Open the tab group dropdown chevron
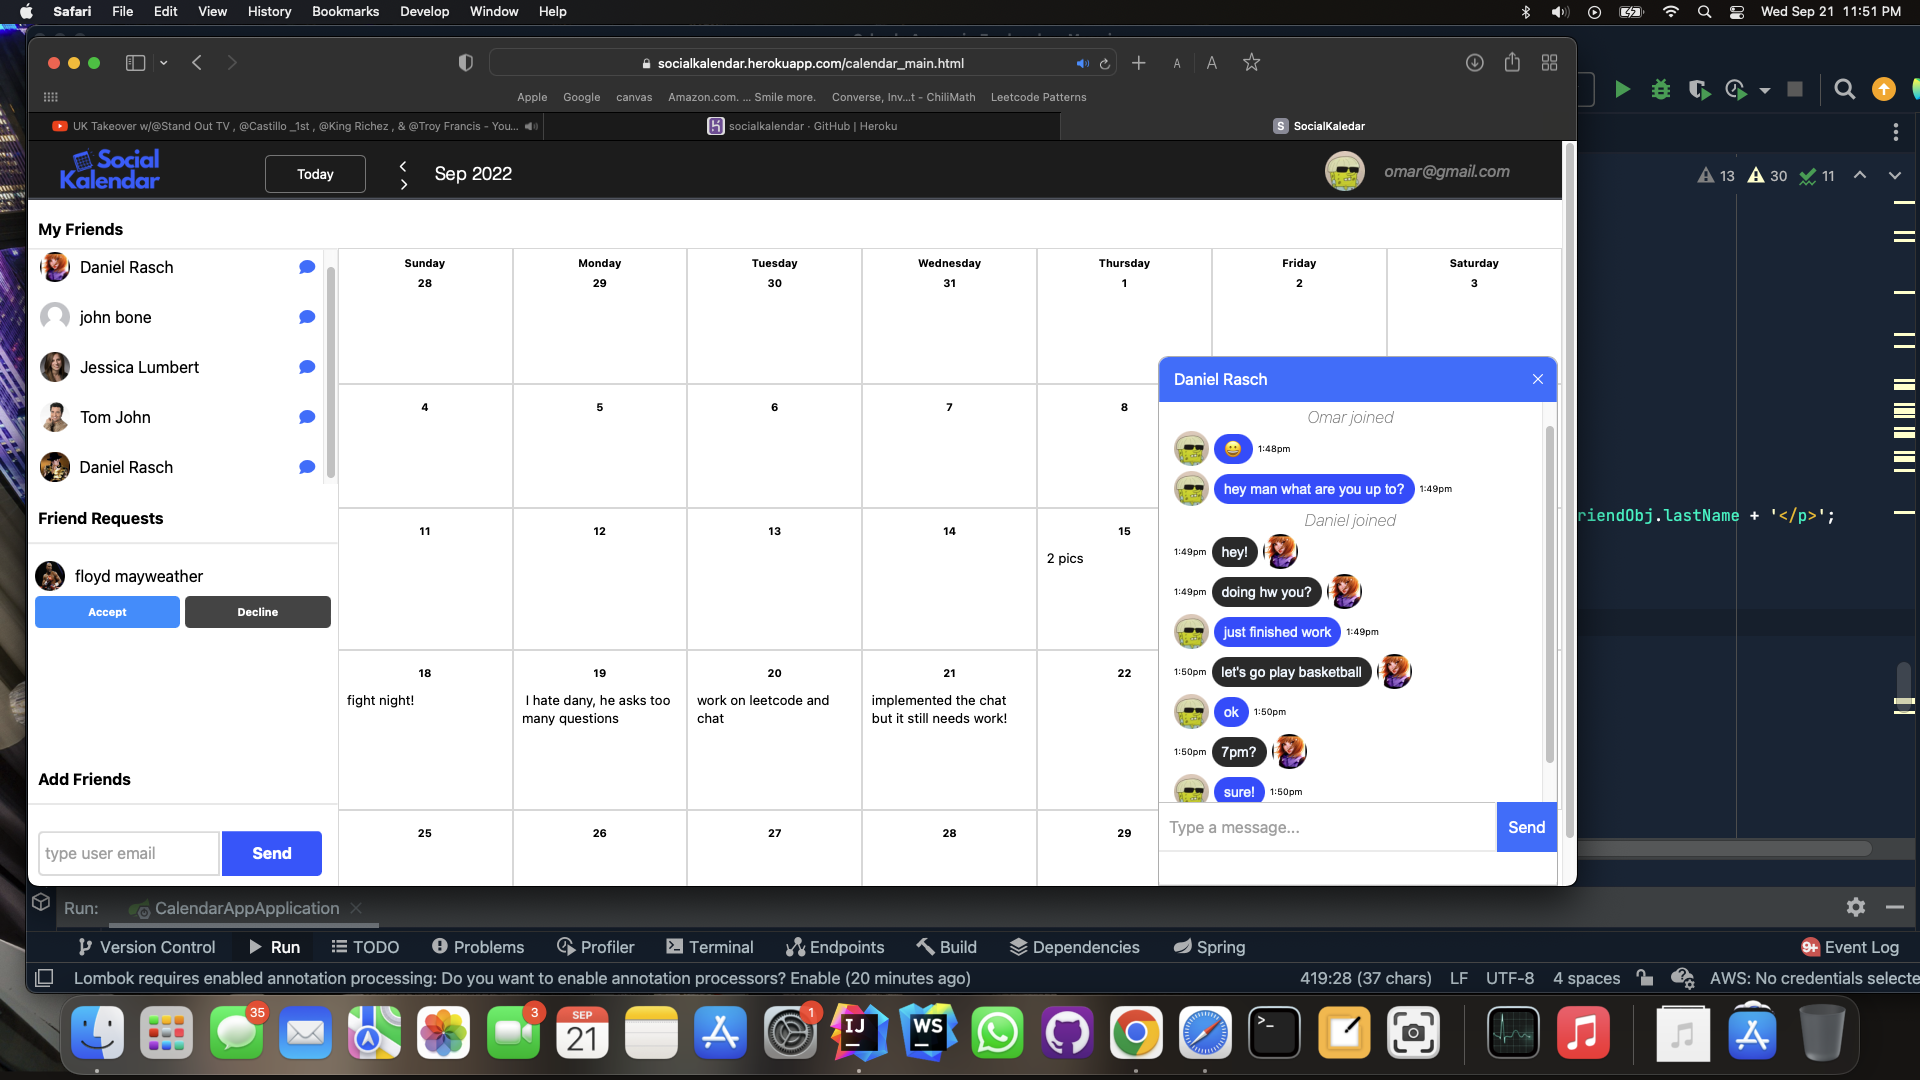This screenshot has width=1920, height=1080. tap(163, 62)
